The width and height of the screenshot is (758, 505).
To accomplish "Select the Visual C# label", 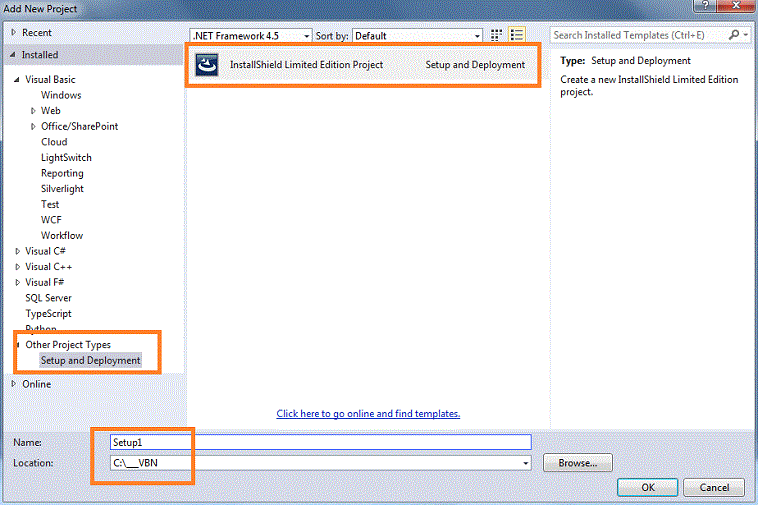I will pos(45,251).
